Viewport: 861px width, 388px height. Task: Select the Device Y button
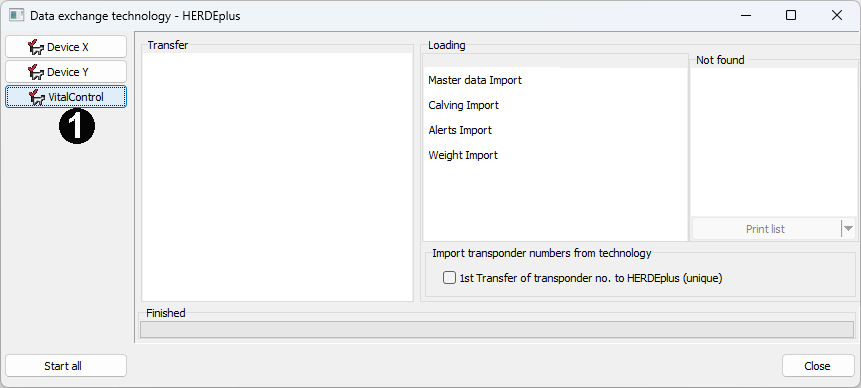(66, 72)
